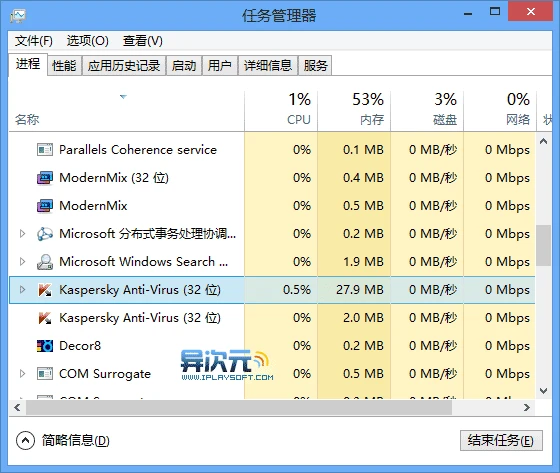Expand the selected Kaspersky Anti-Virus group
This screenshot has width=560, height=473.
22,290
